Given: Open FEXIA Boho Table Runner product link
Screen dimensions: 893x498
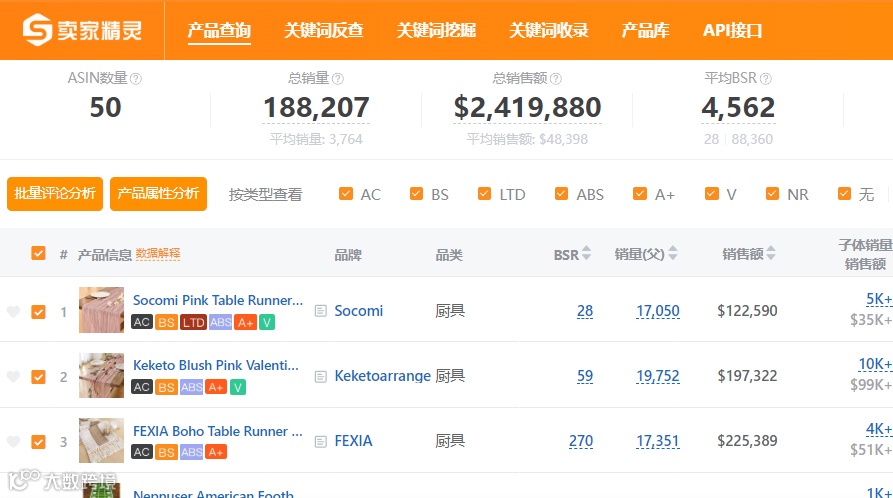Looking at the screenshot, I should pyautogui.click(x=218, y=431).
